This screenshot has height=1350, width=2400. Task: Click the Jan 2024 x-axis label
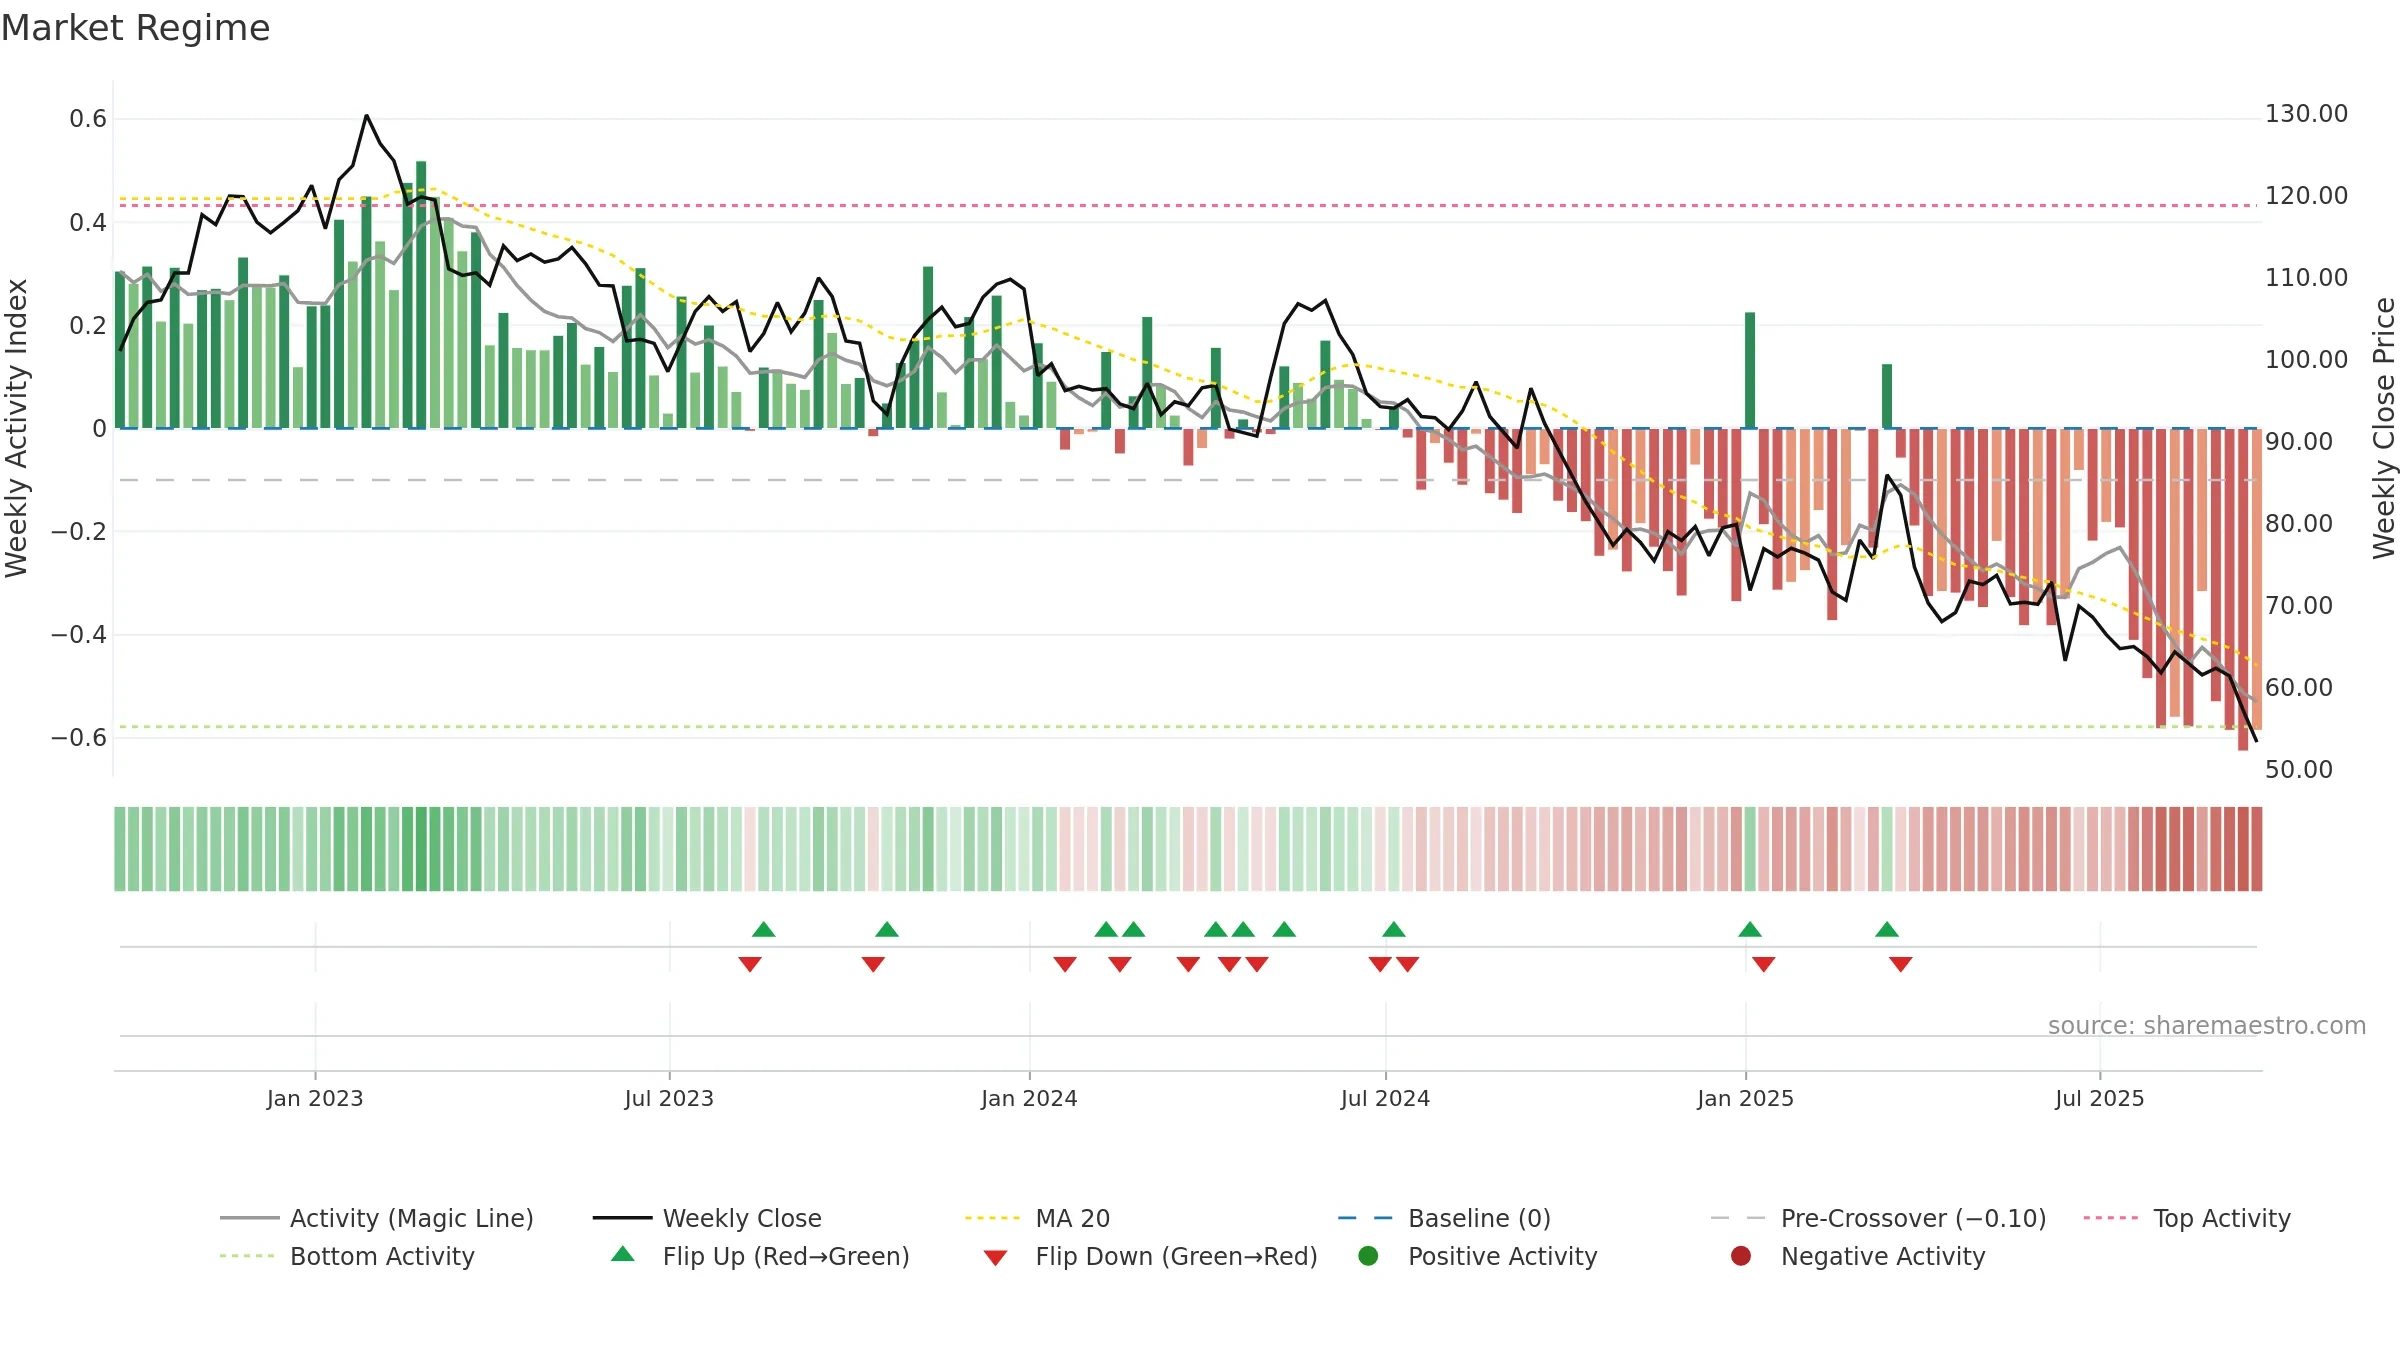tap(1029, 1098)
